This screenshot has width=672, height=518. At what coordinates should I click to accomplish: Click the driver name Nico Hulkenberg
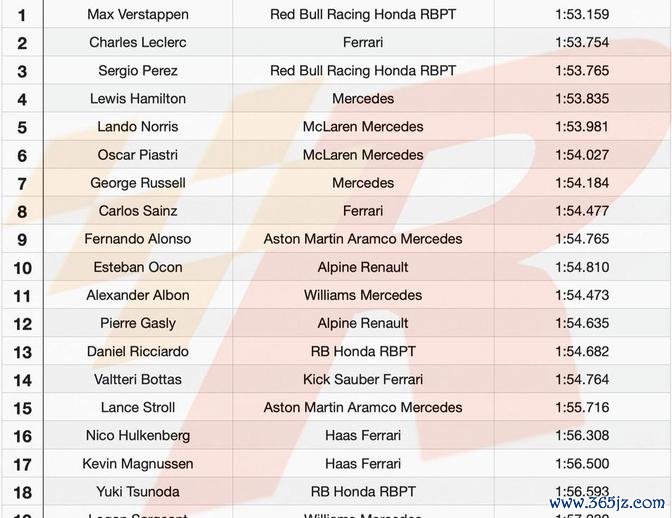[x=138, y=435]
